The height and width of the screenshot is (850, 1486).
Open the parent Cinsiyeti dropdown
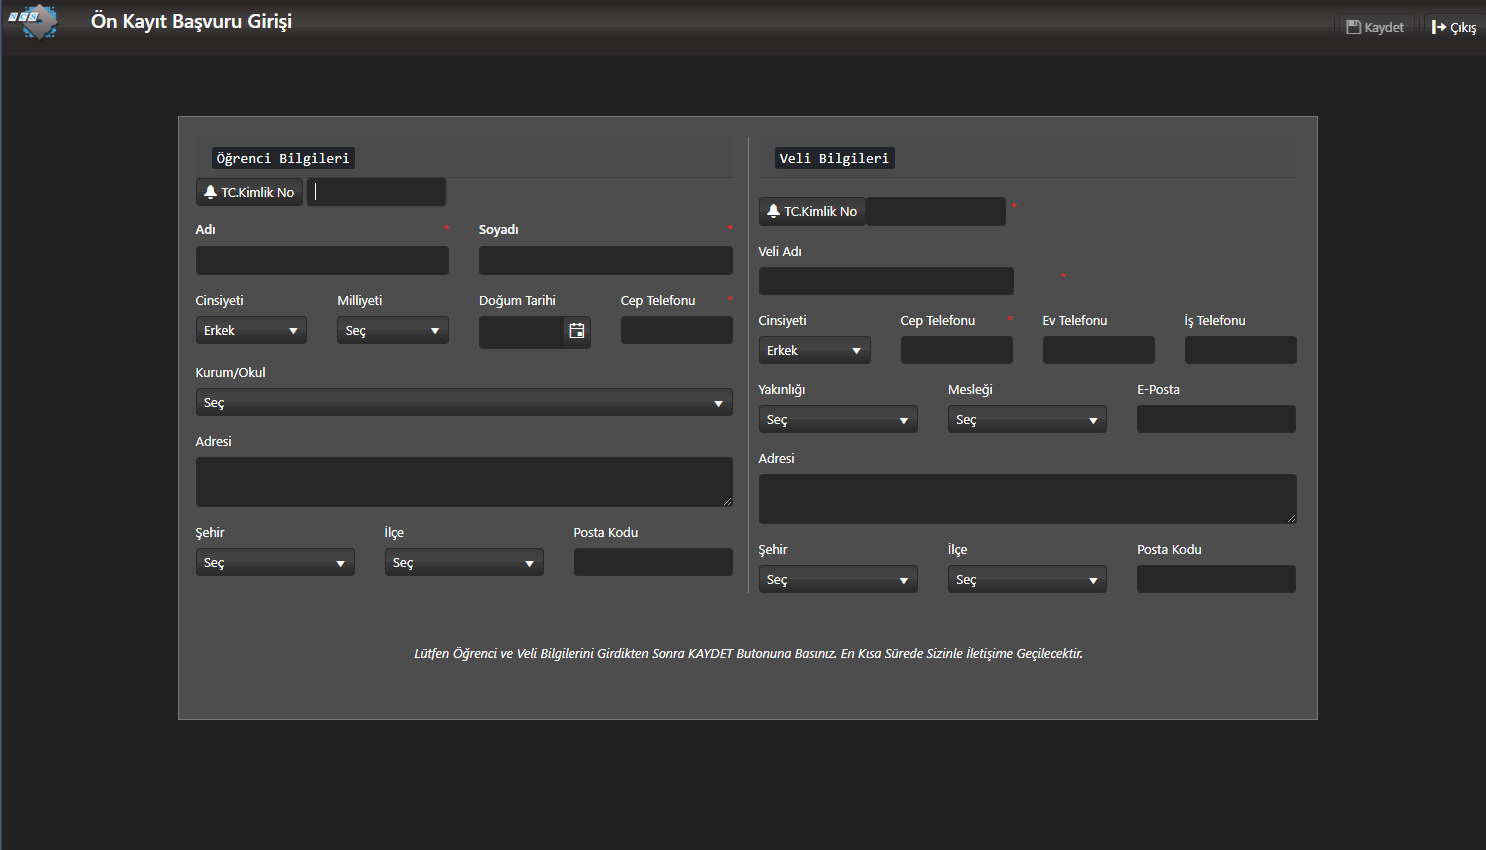click(x=814, y=351)
